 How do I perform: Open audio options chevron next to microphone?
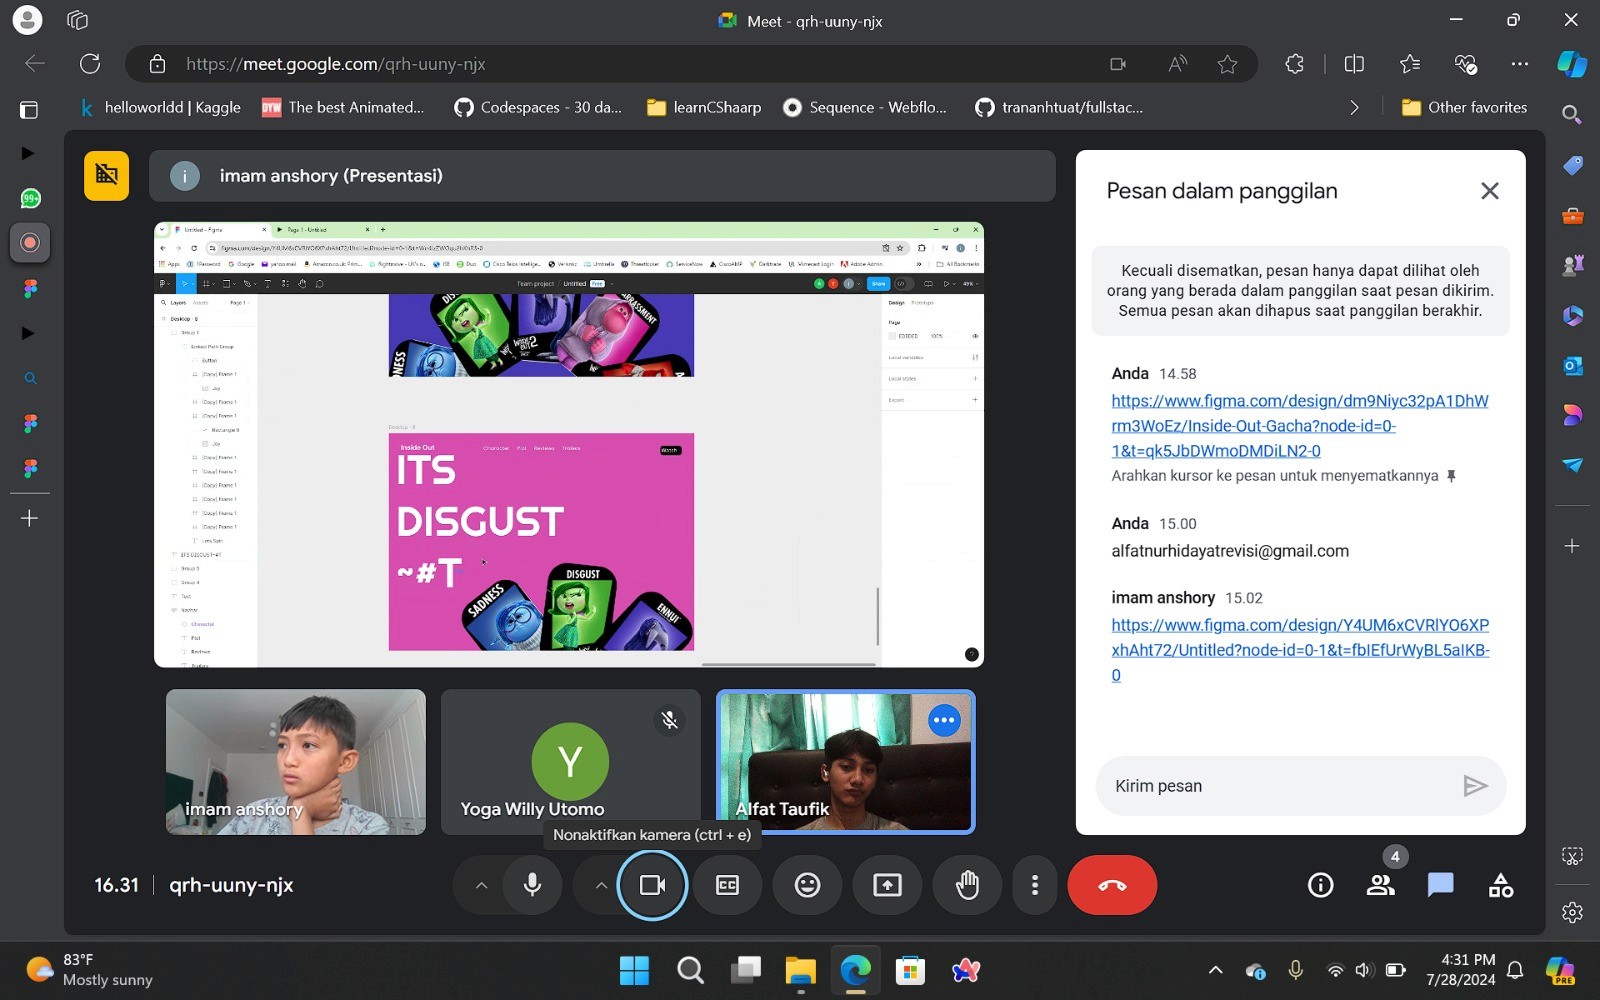coord(481,884)
